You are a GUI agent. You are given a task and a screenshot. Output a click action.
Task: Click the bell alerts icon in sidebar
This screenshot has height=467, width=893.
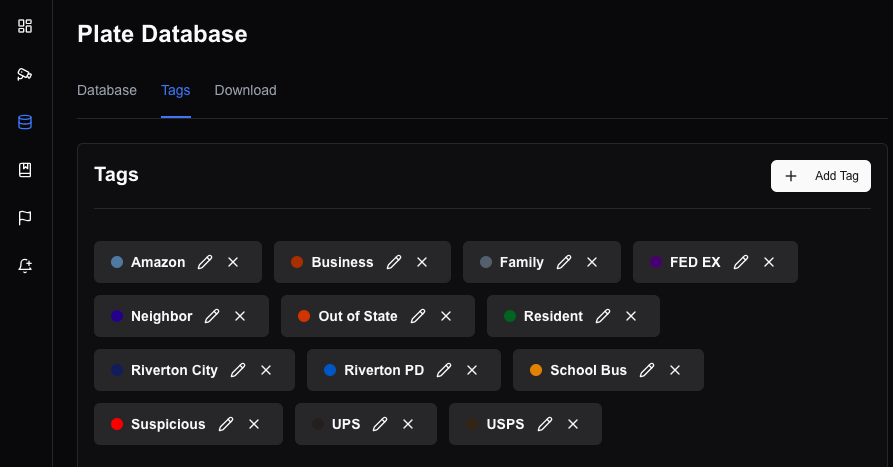pyautogui.click(x=25, y=266)
